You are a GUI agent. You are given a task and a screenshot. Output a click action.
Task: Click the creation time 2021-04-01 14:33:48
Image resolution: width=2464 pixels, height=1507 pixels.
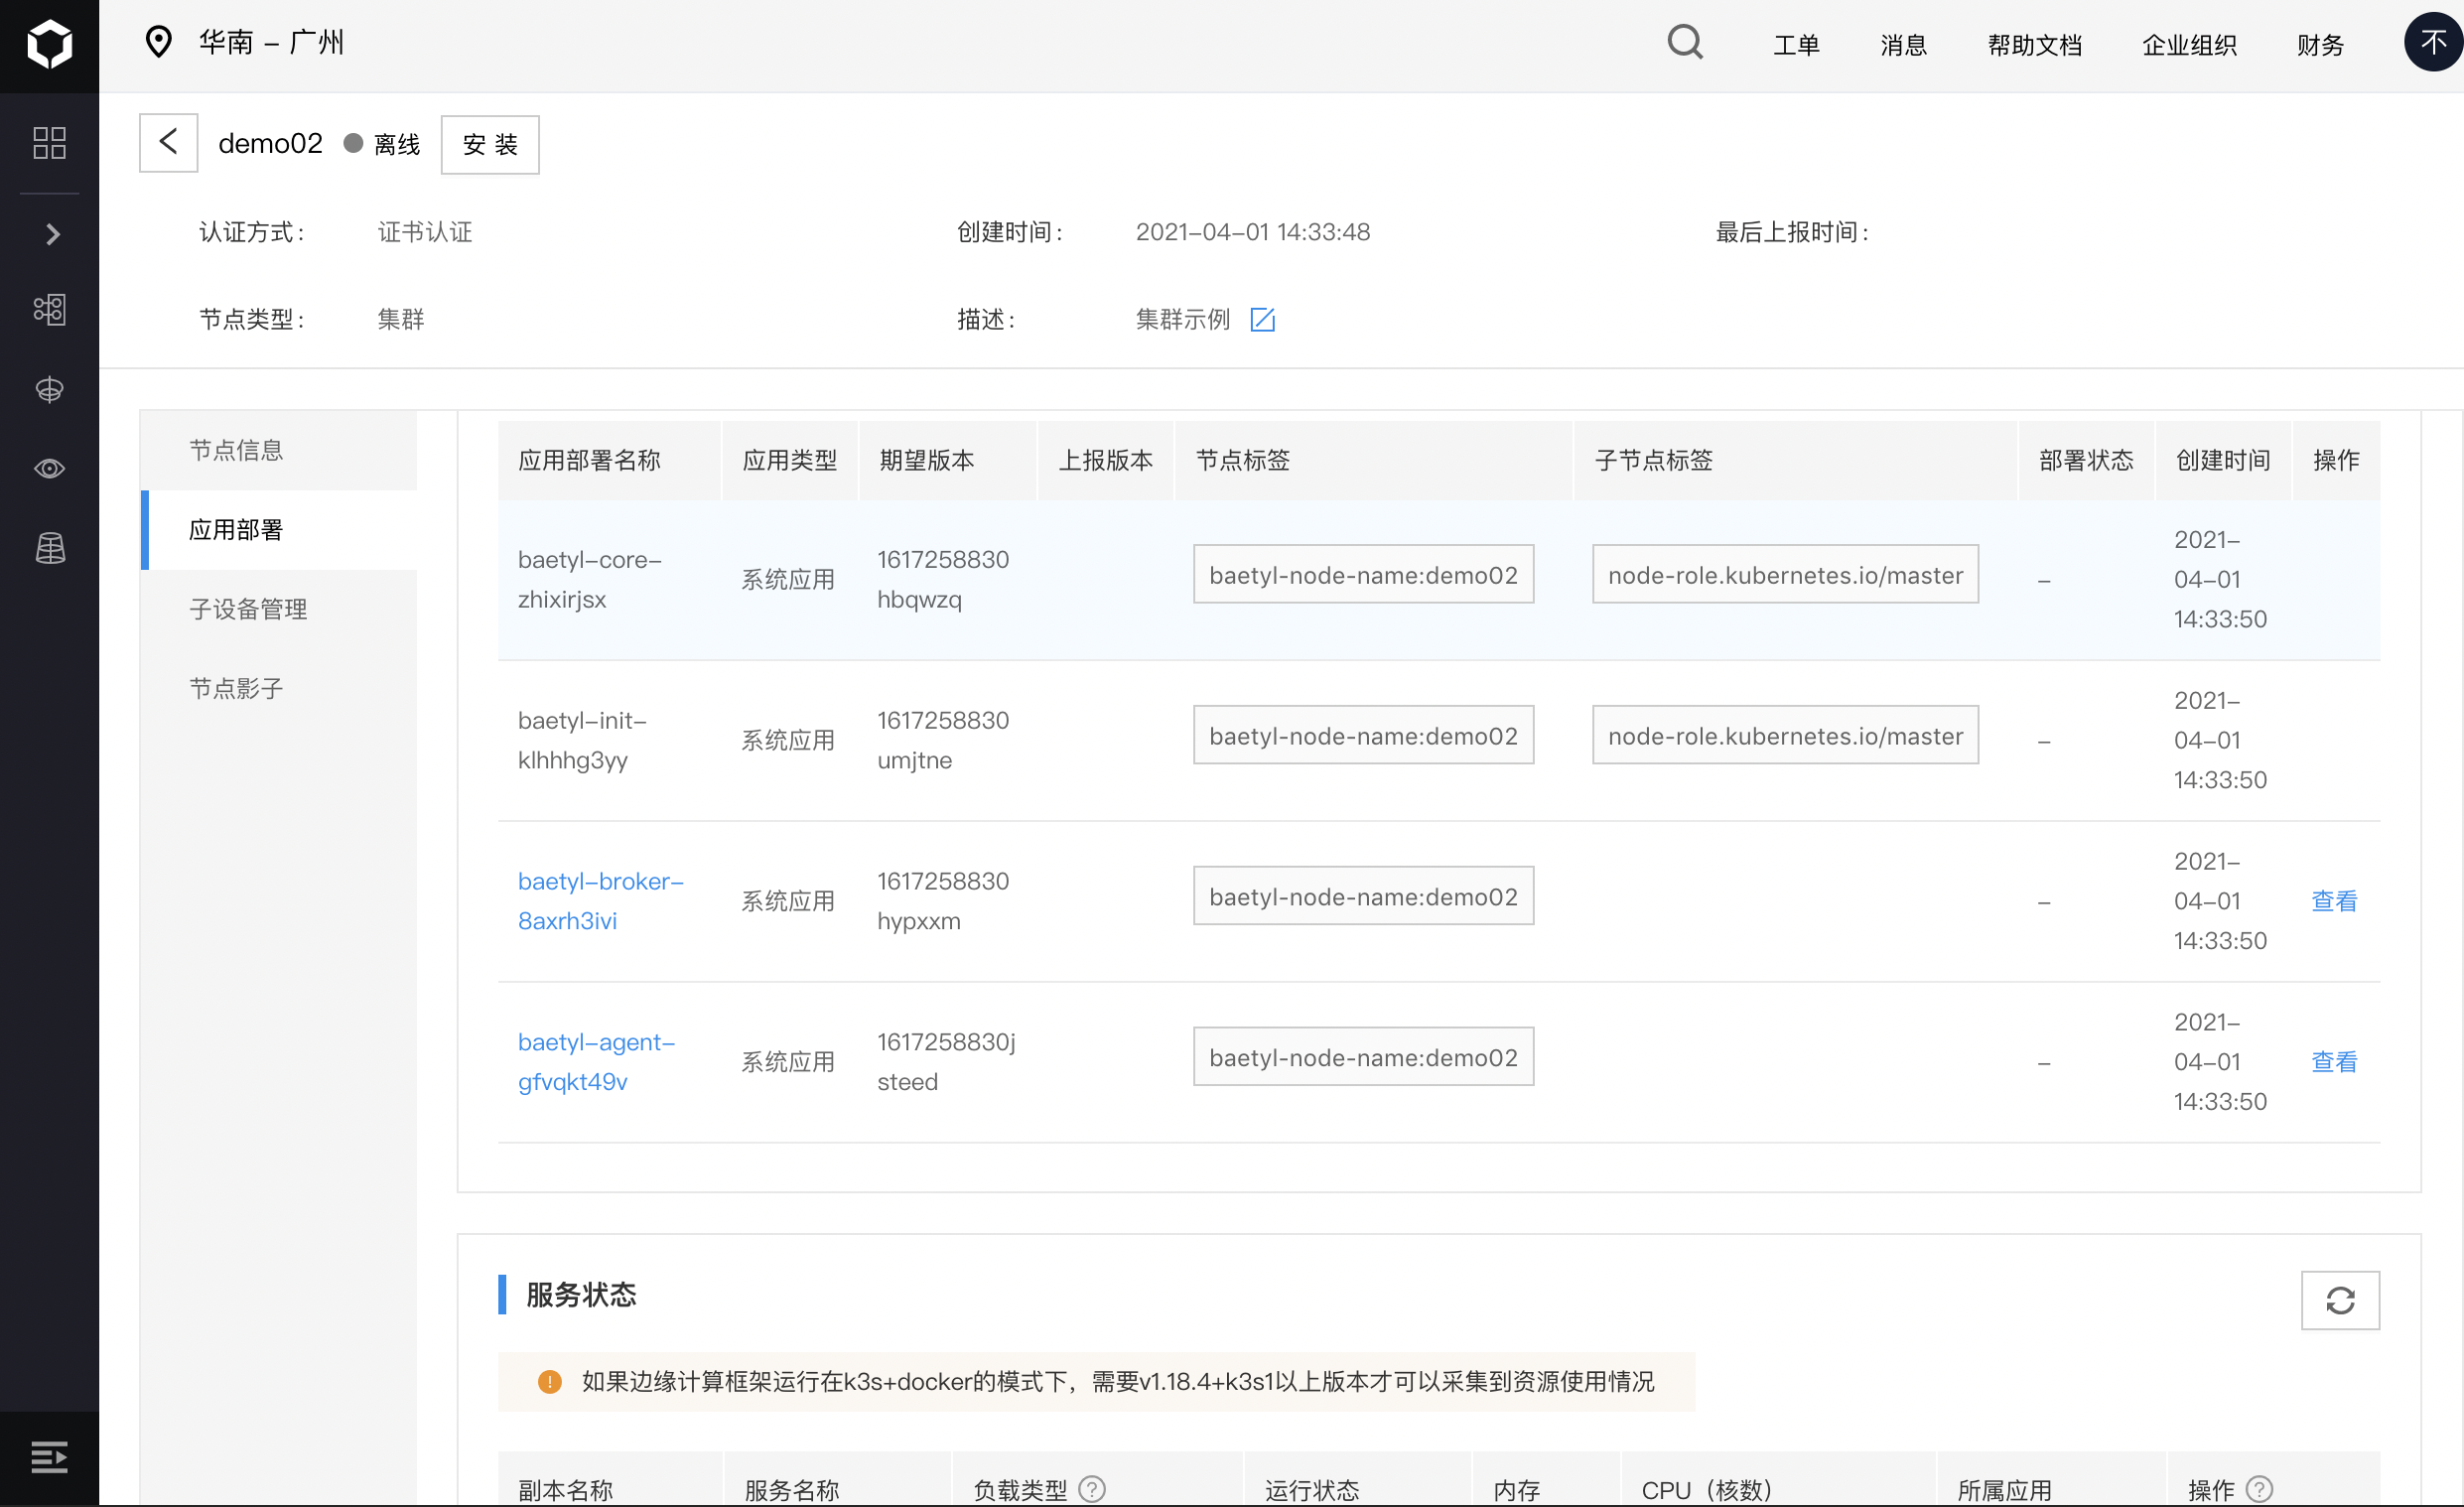1252,232
